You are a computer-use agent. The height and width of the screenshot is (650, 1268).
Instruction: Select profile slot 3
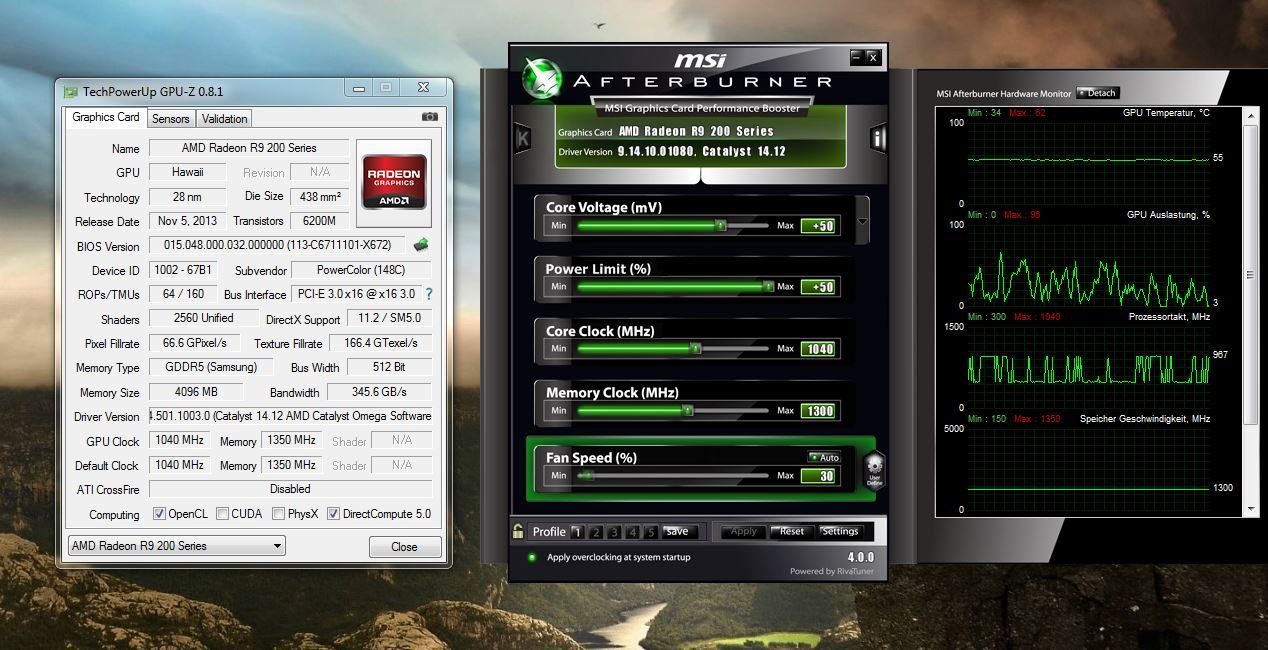click(x=614, y=532)
